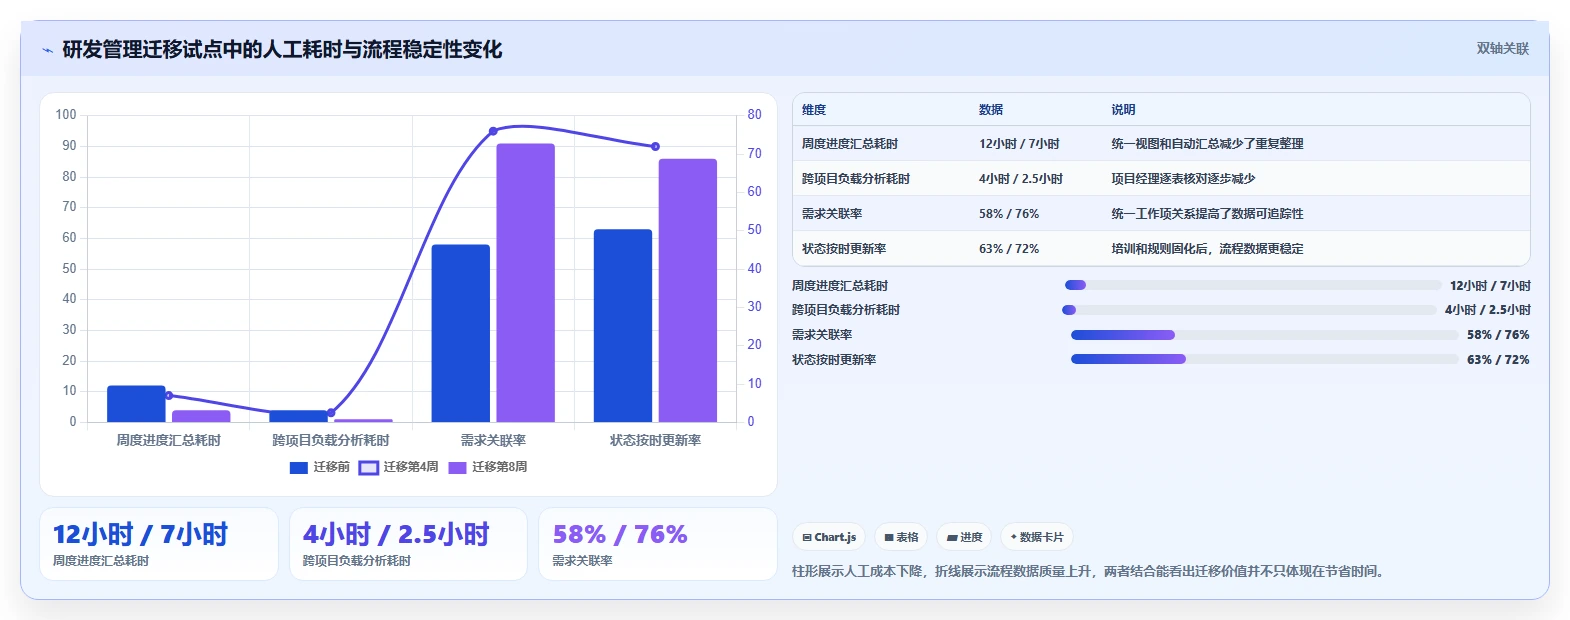Screen dimensions: 1570x620
Task: Click progress label 需求关联率 under table
Action: tap(822, 335)
